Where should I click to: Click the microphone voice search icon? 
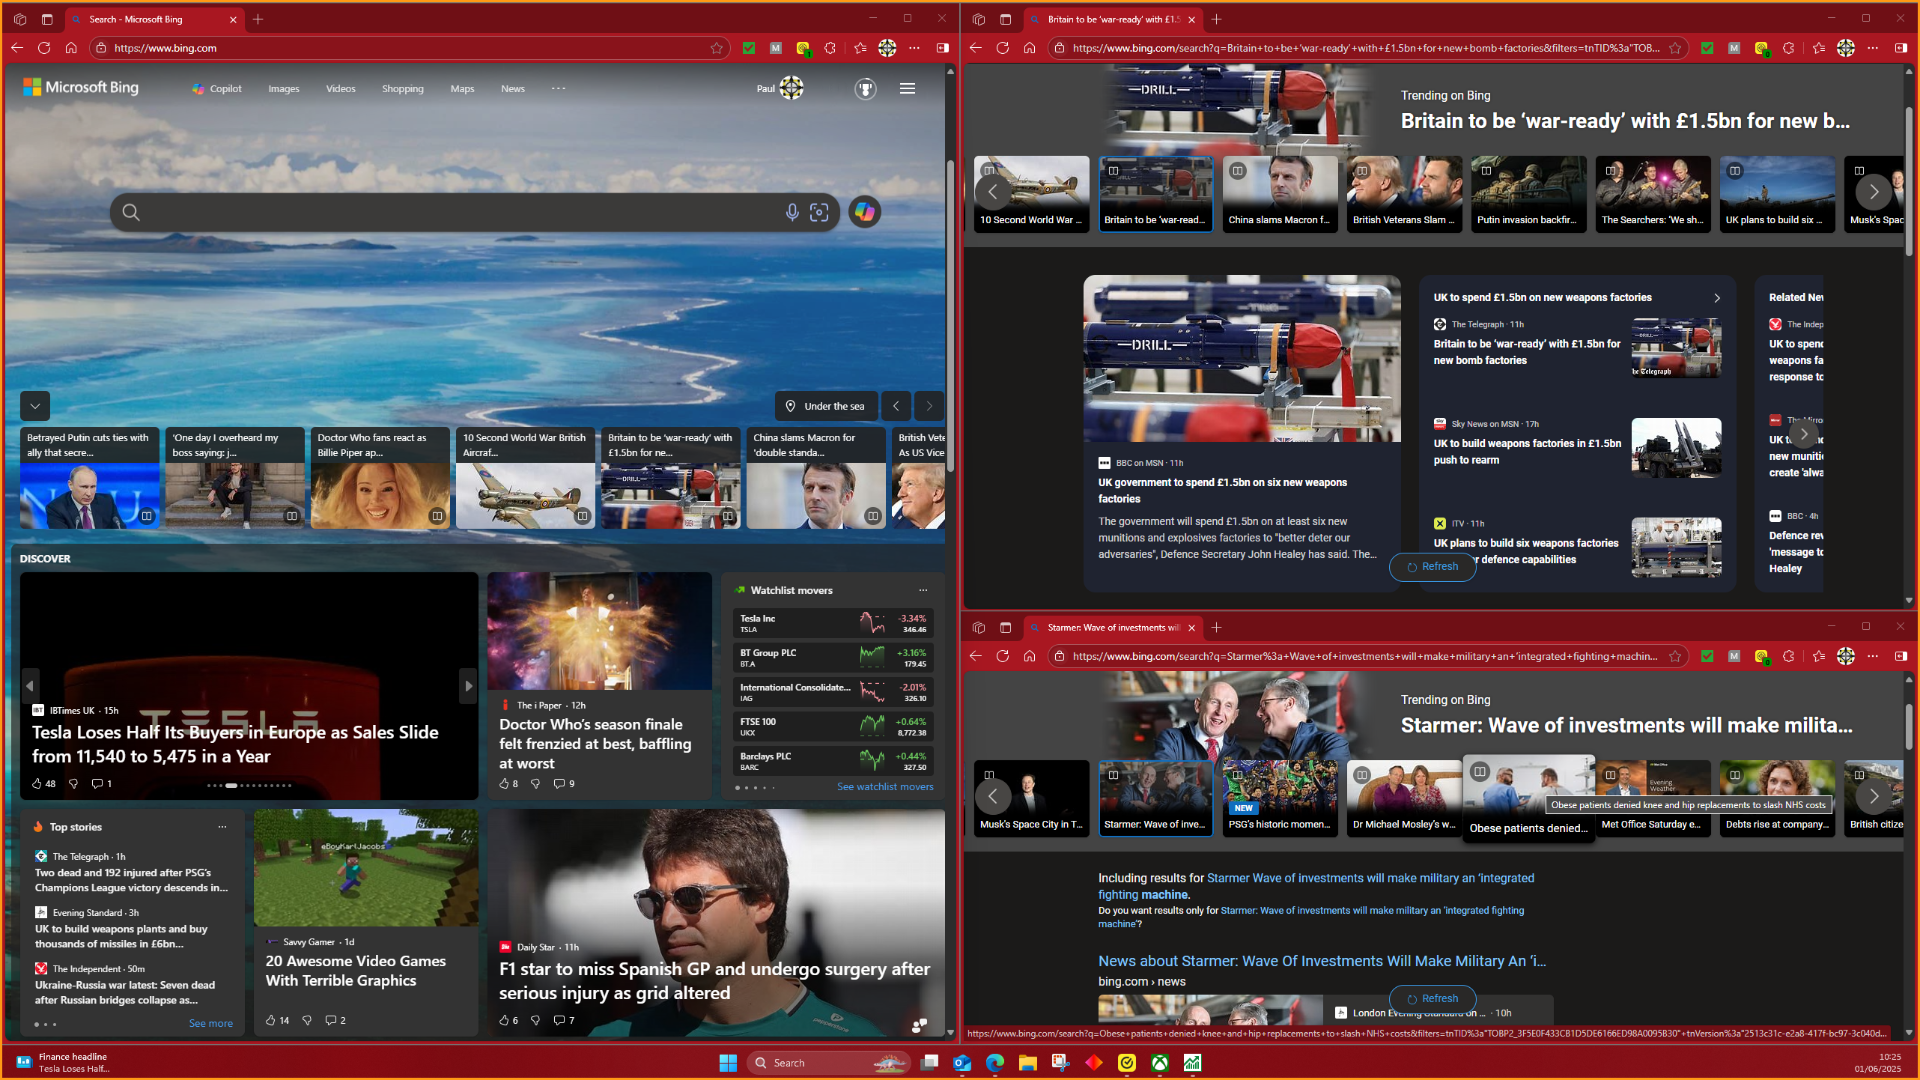[791, 212]
